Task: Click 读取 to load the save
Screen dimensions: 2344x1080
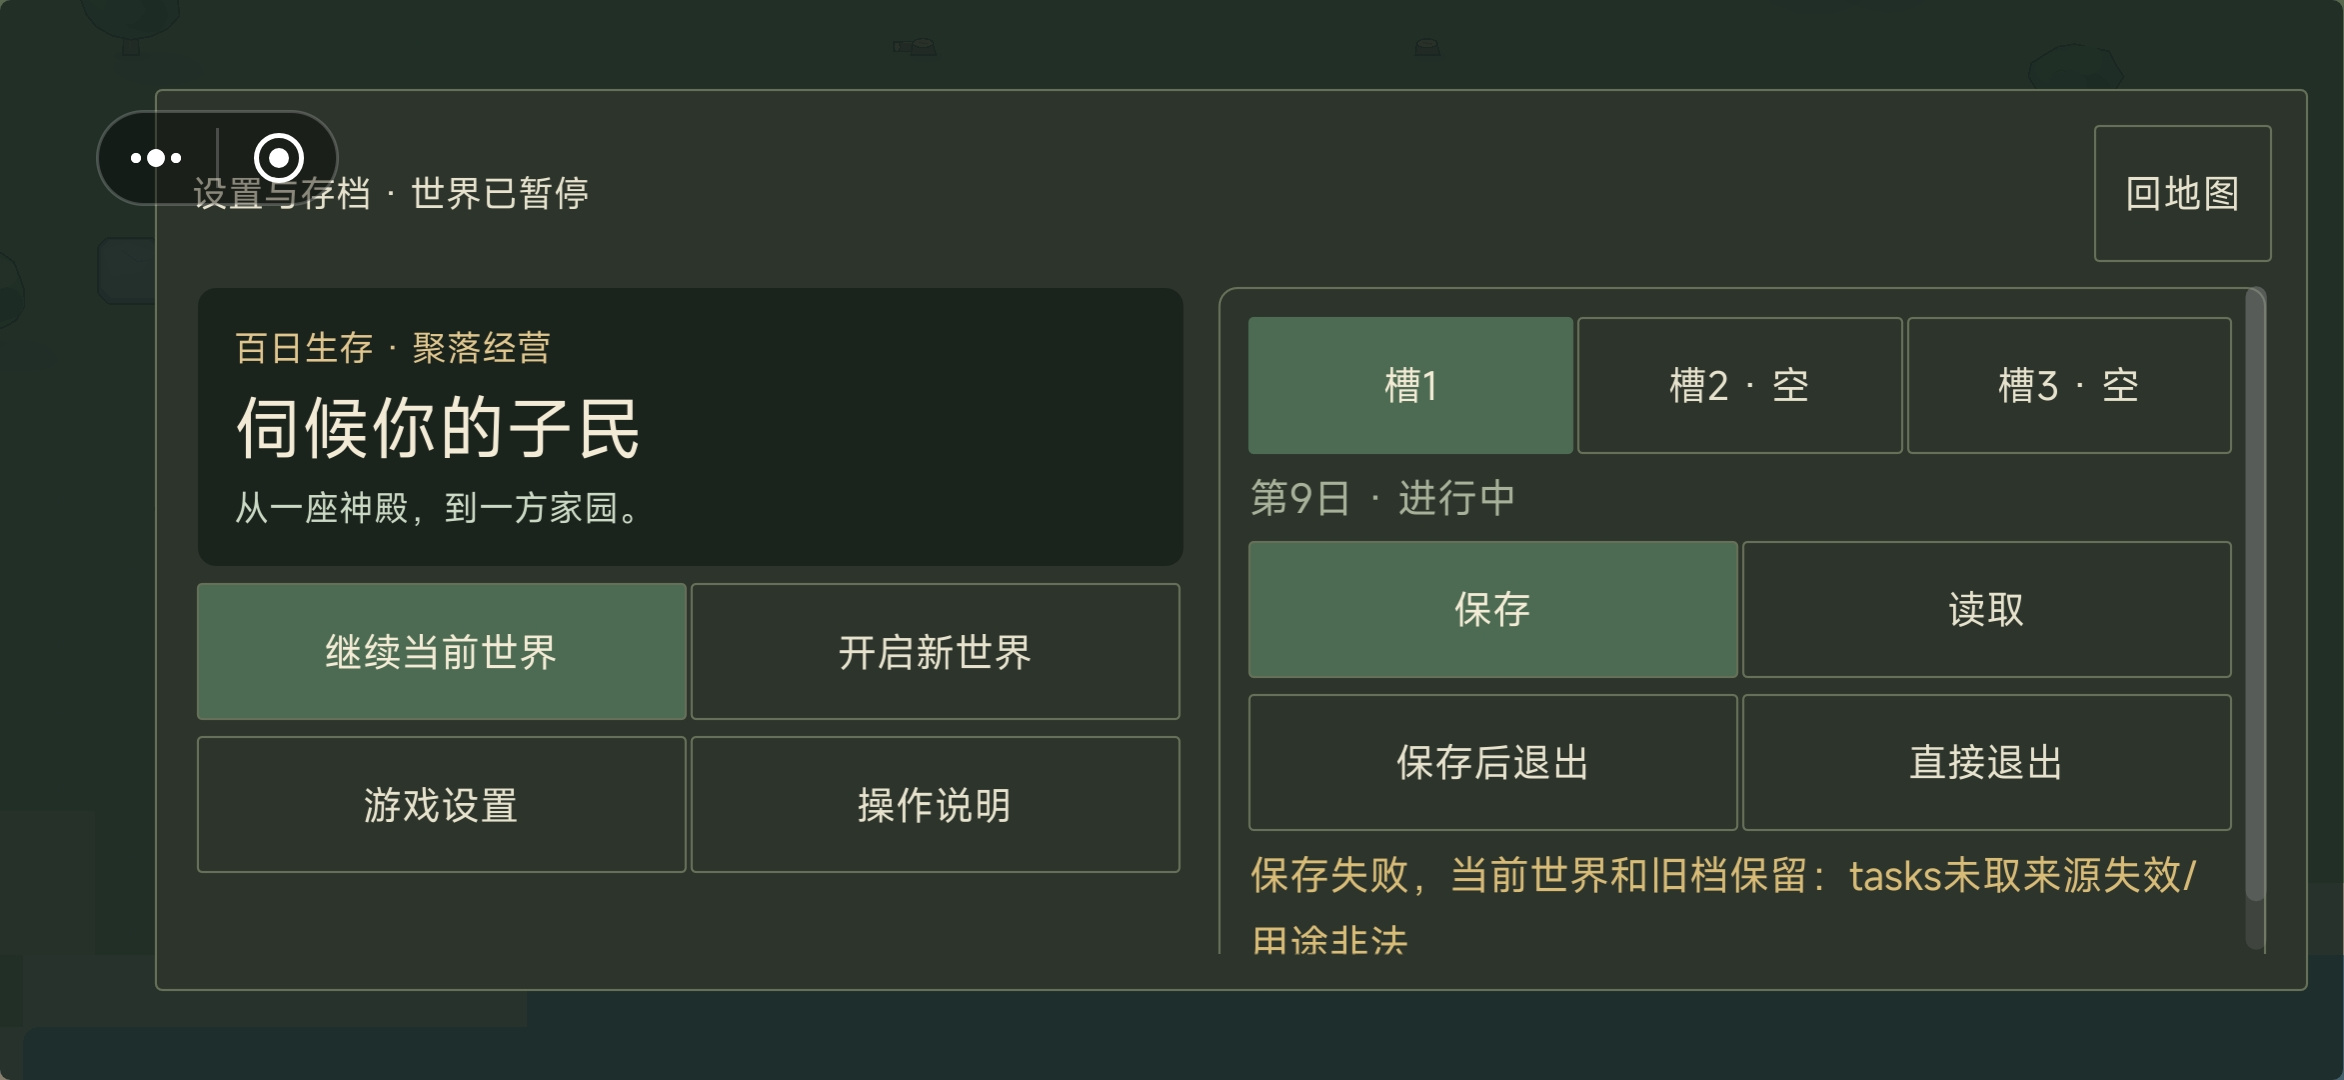Action: coord(1987,610)
